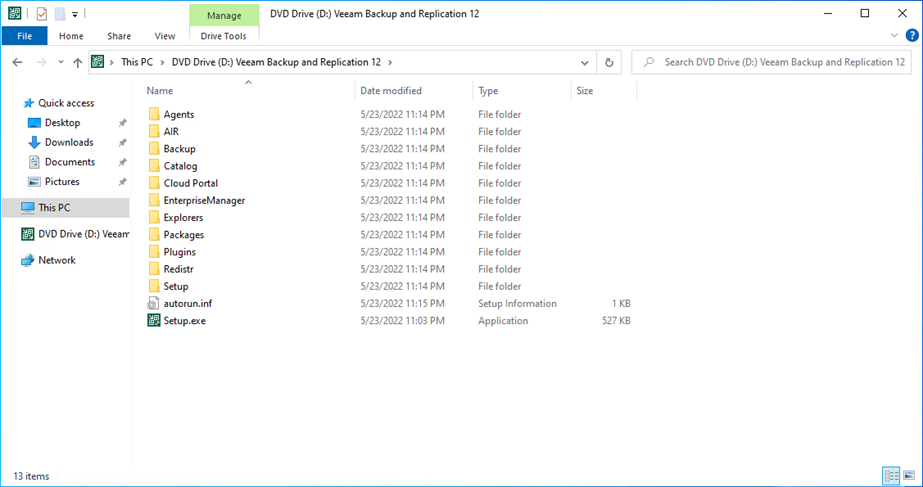This screenshot has width=923, height=487.
Task: Open the File menu
Action: (x=25, y=36)
